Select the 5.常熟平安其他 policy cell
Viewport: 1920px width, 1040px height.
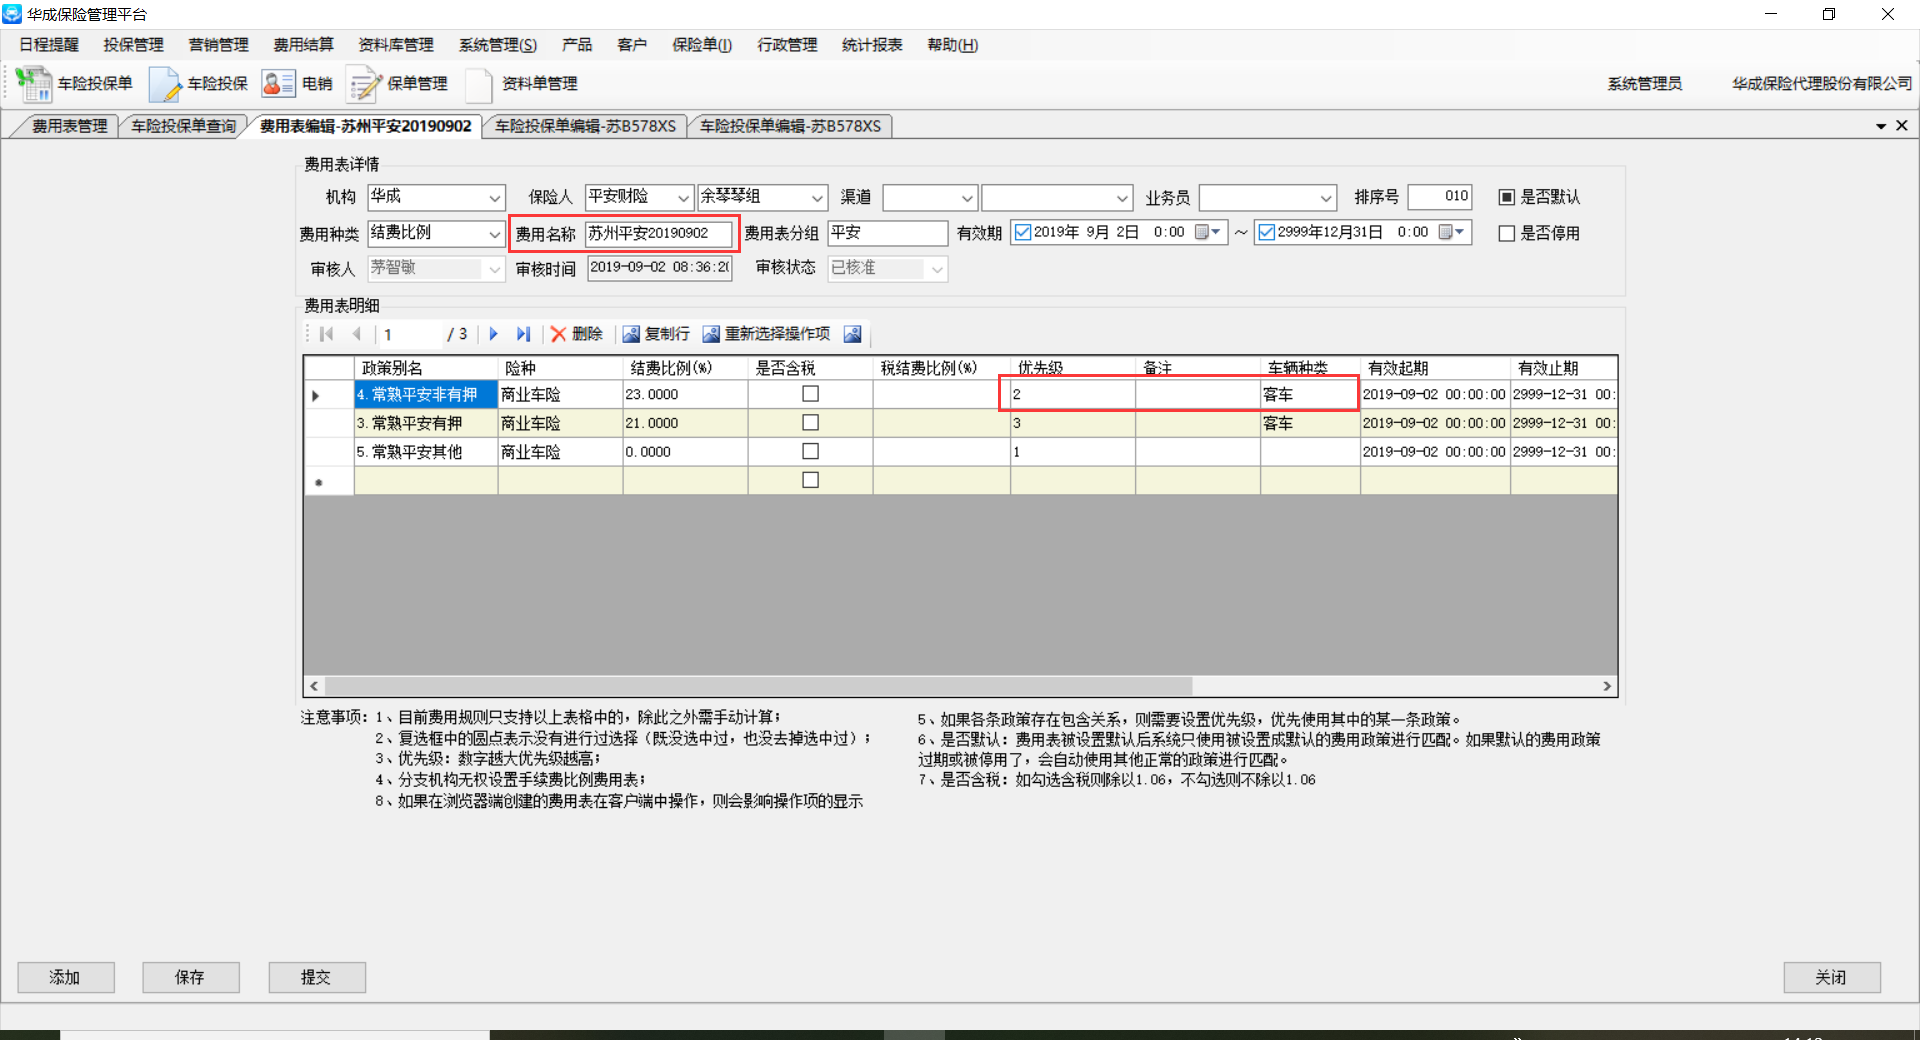[x=426, y=452]
